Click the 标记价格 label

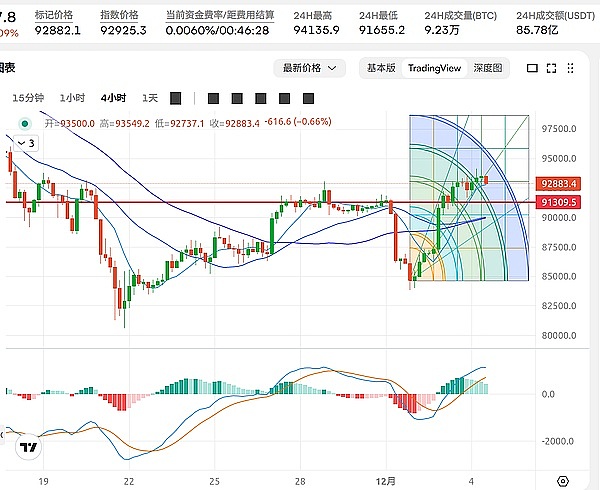click(x=54, y=16)
